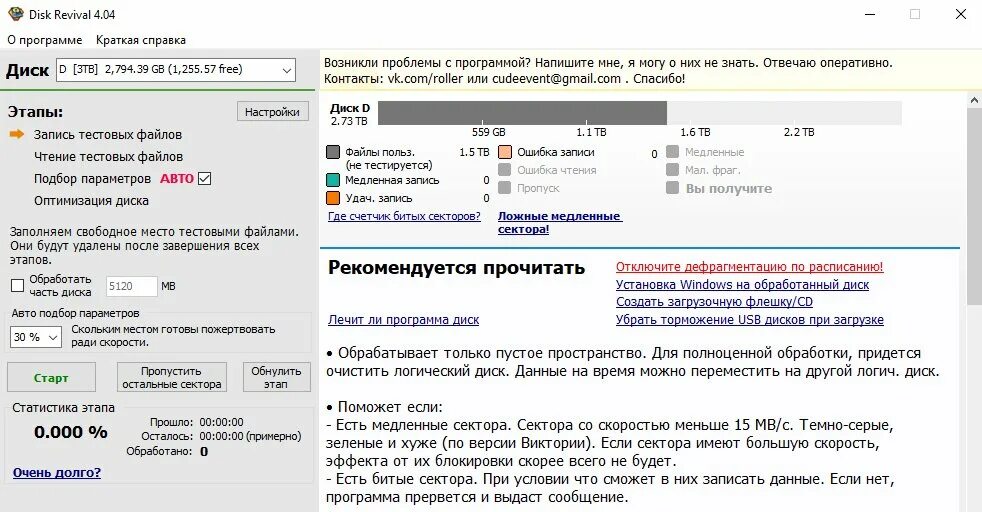Toggle the АВТО checkbox
The image size is (982, 512).
point(204,178)
